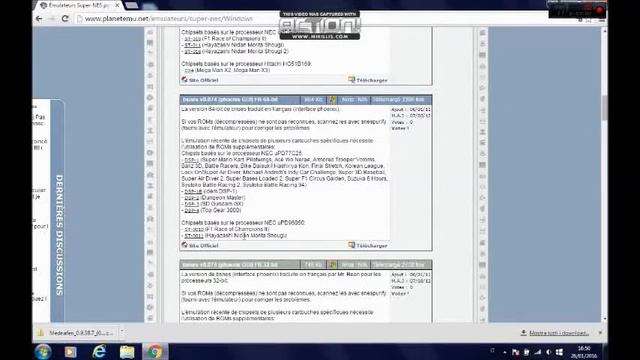
Task: Go back to the previous page
Action: (39, 18)
